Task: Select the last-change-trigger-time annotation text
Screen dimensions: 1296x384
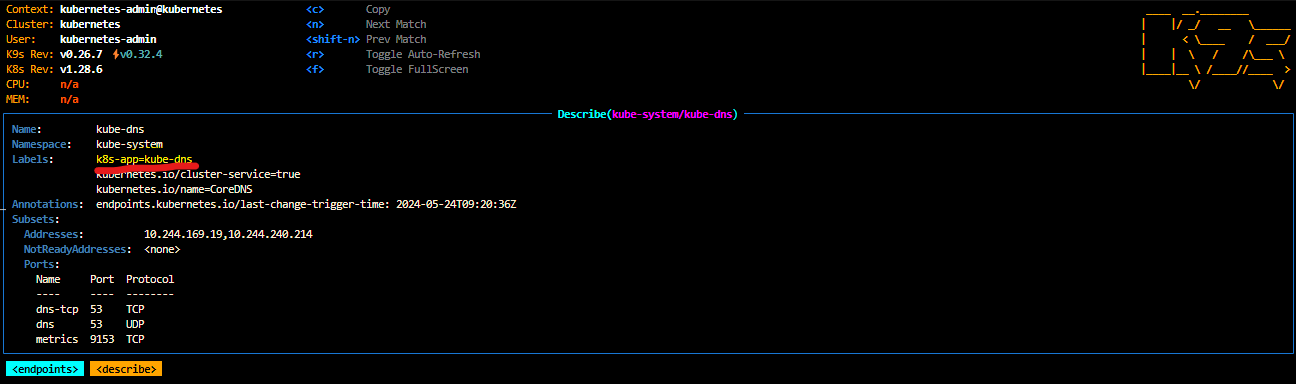Action: tap(306, 204)
